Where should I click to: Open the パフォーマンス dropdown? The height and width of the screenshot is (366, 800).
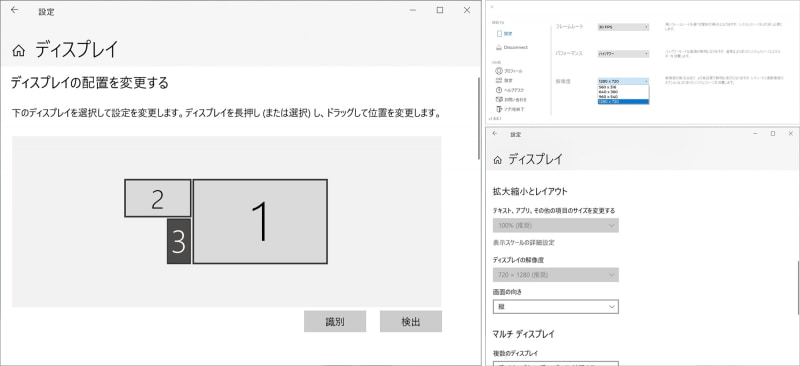click(623, 54)
